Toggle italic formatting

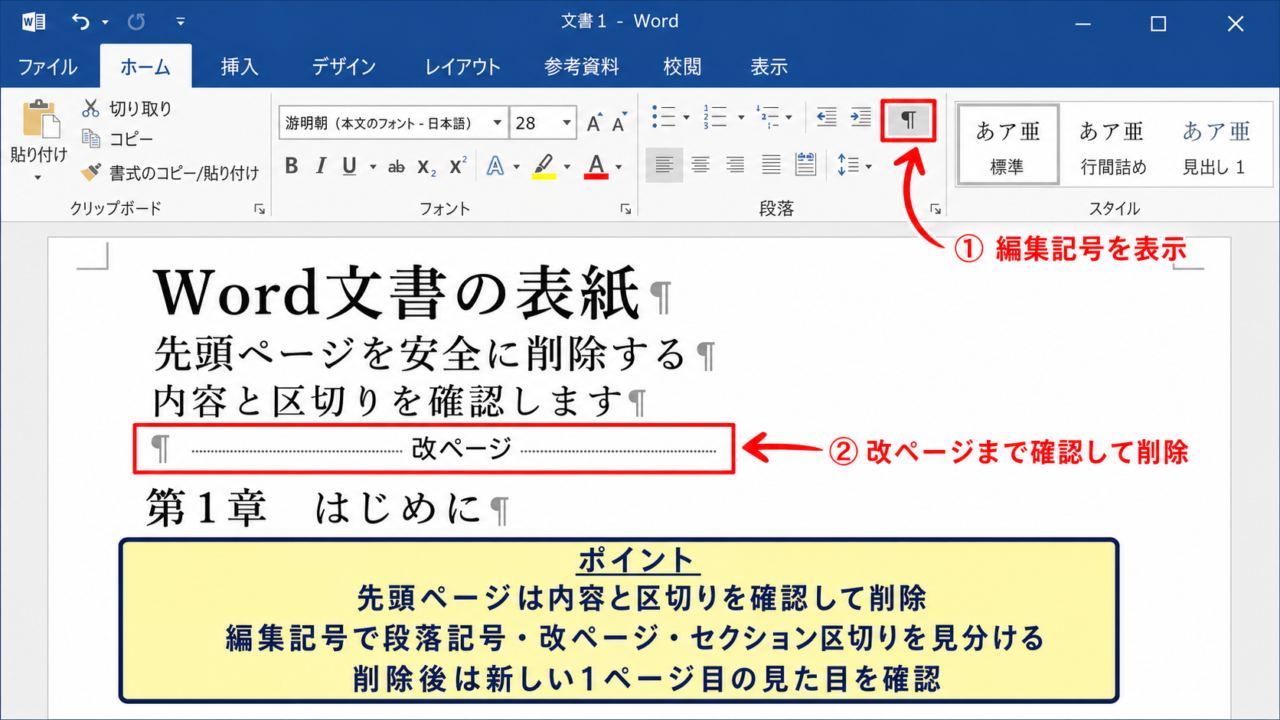click(321, 166)
